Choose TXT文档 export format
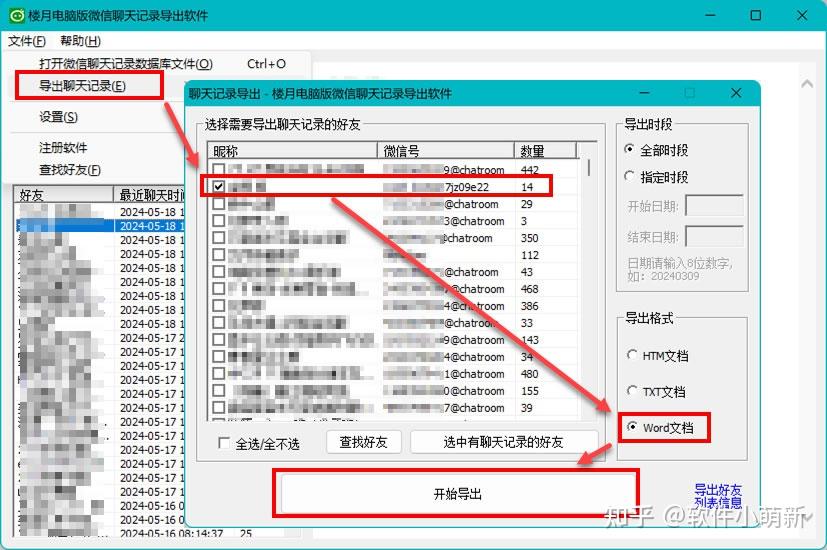The width and height of the screenshot is (827, 550). pyautogui.click(x=632, y=391)
